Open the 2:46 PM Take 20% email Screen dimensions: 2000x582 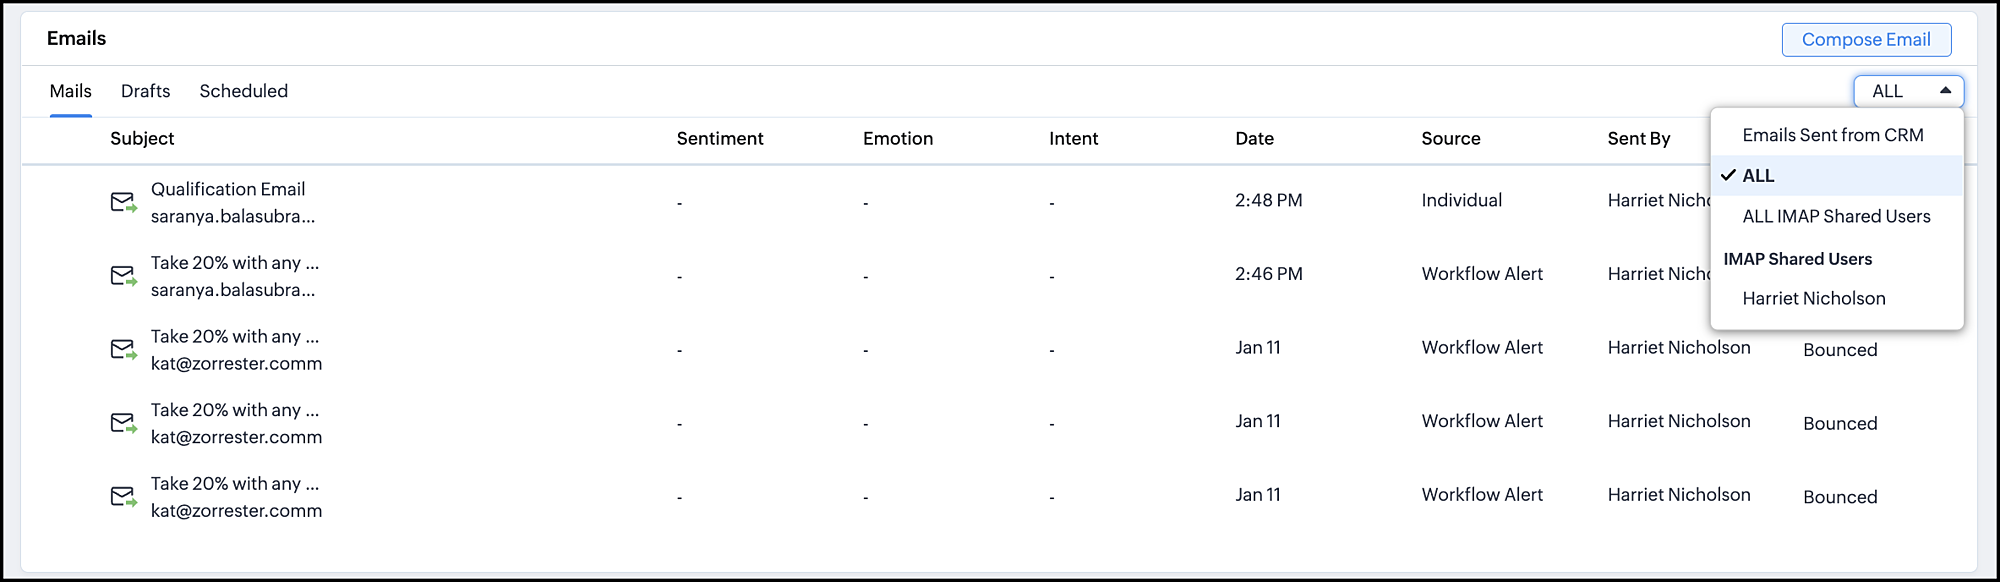pyautogui.click(x=235, y=263)
